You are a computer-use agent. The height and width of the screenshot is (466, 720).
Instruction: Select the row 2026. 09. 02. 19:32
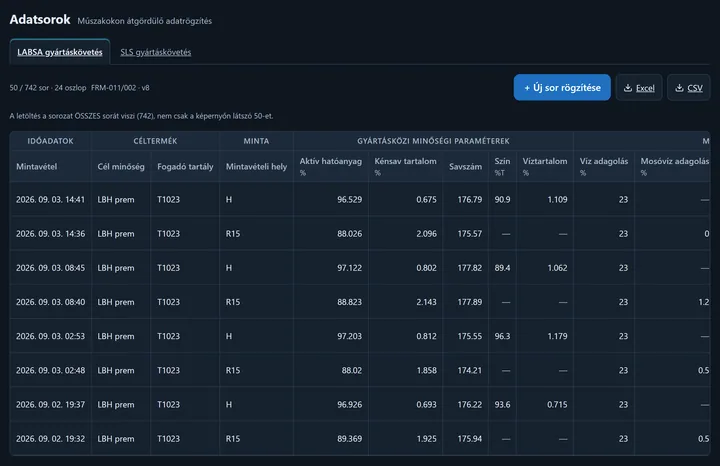click(x=360, y=438)
